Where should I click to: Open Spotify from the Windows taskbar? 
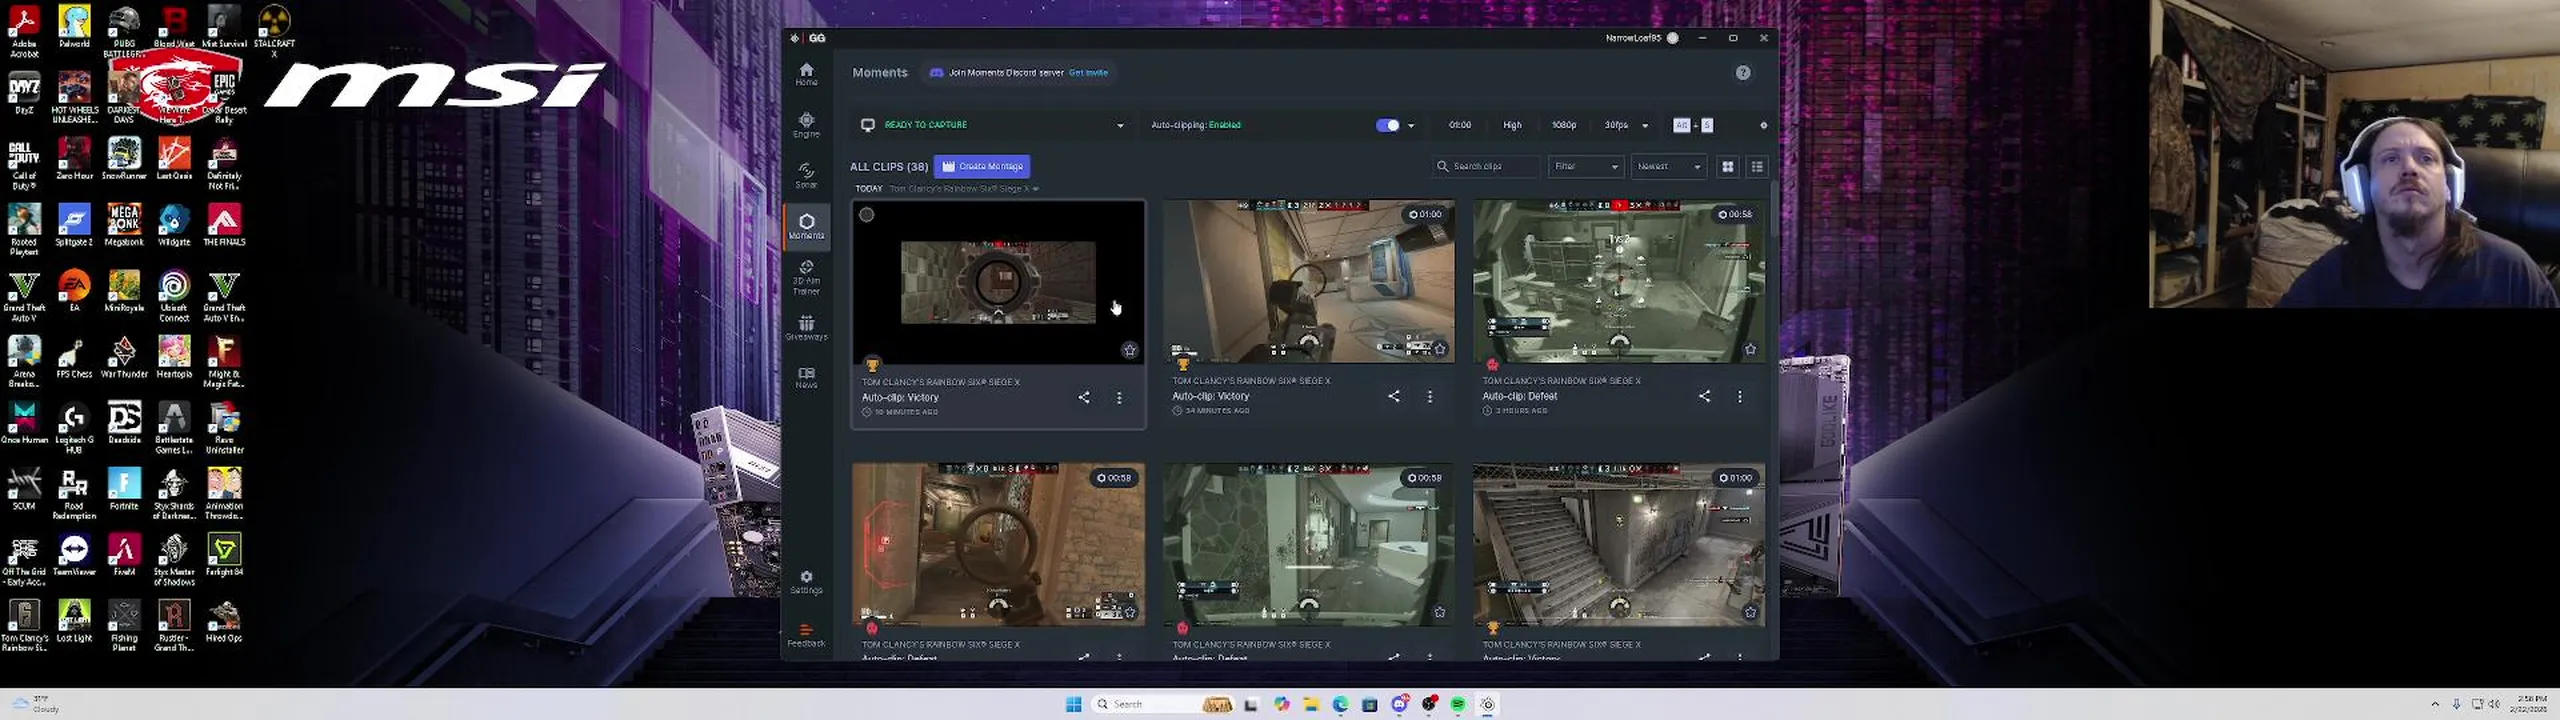coord(1458,704)
